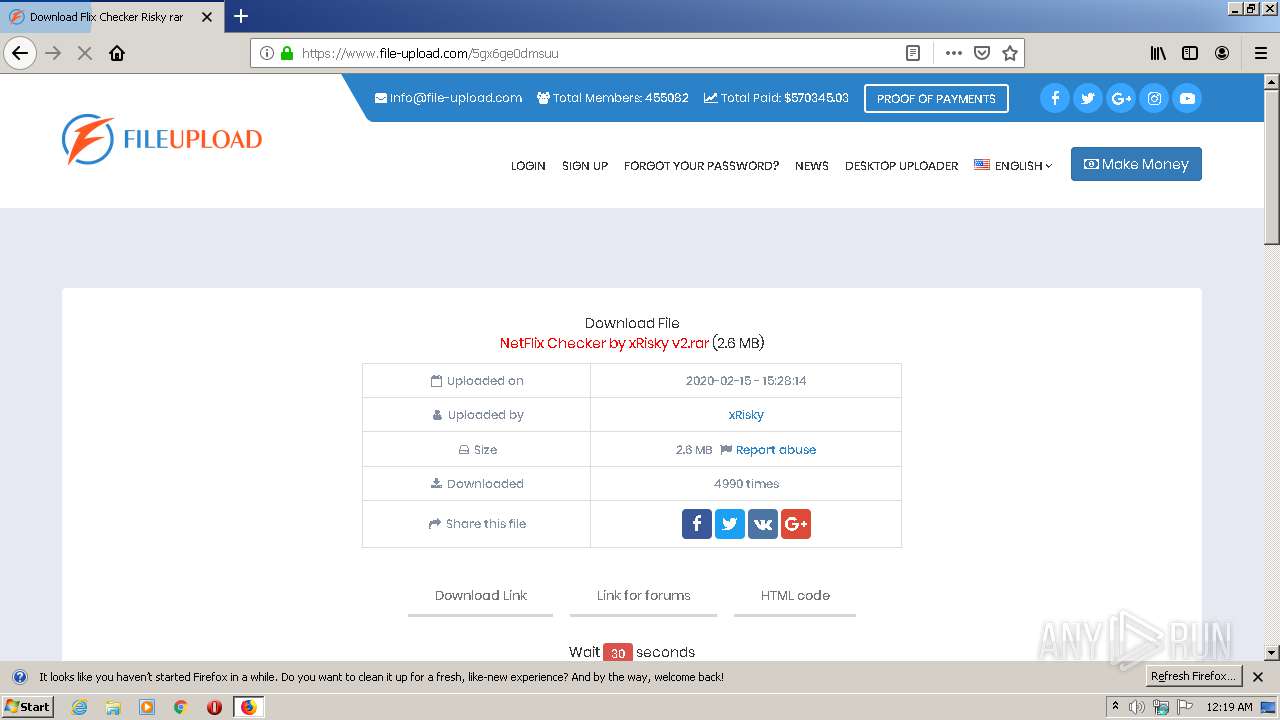Close the Download Flix Checker tab

coord(207,17)
